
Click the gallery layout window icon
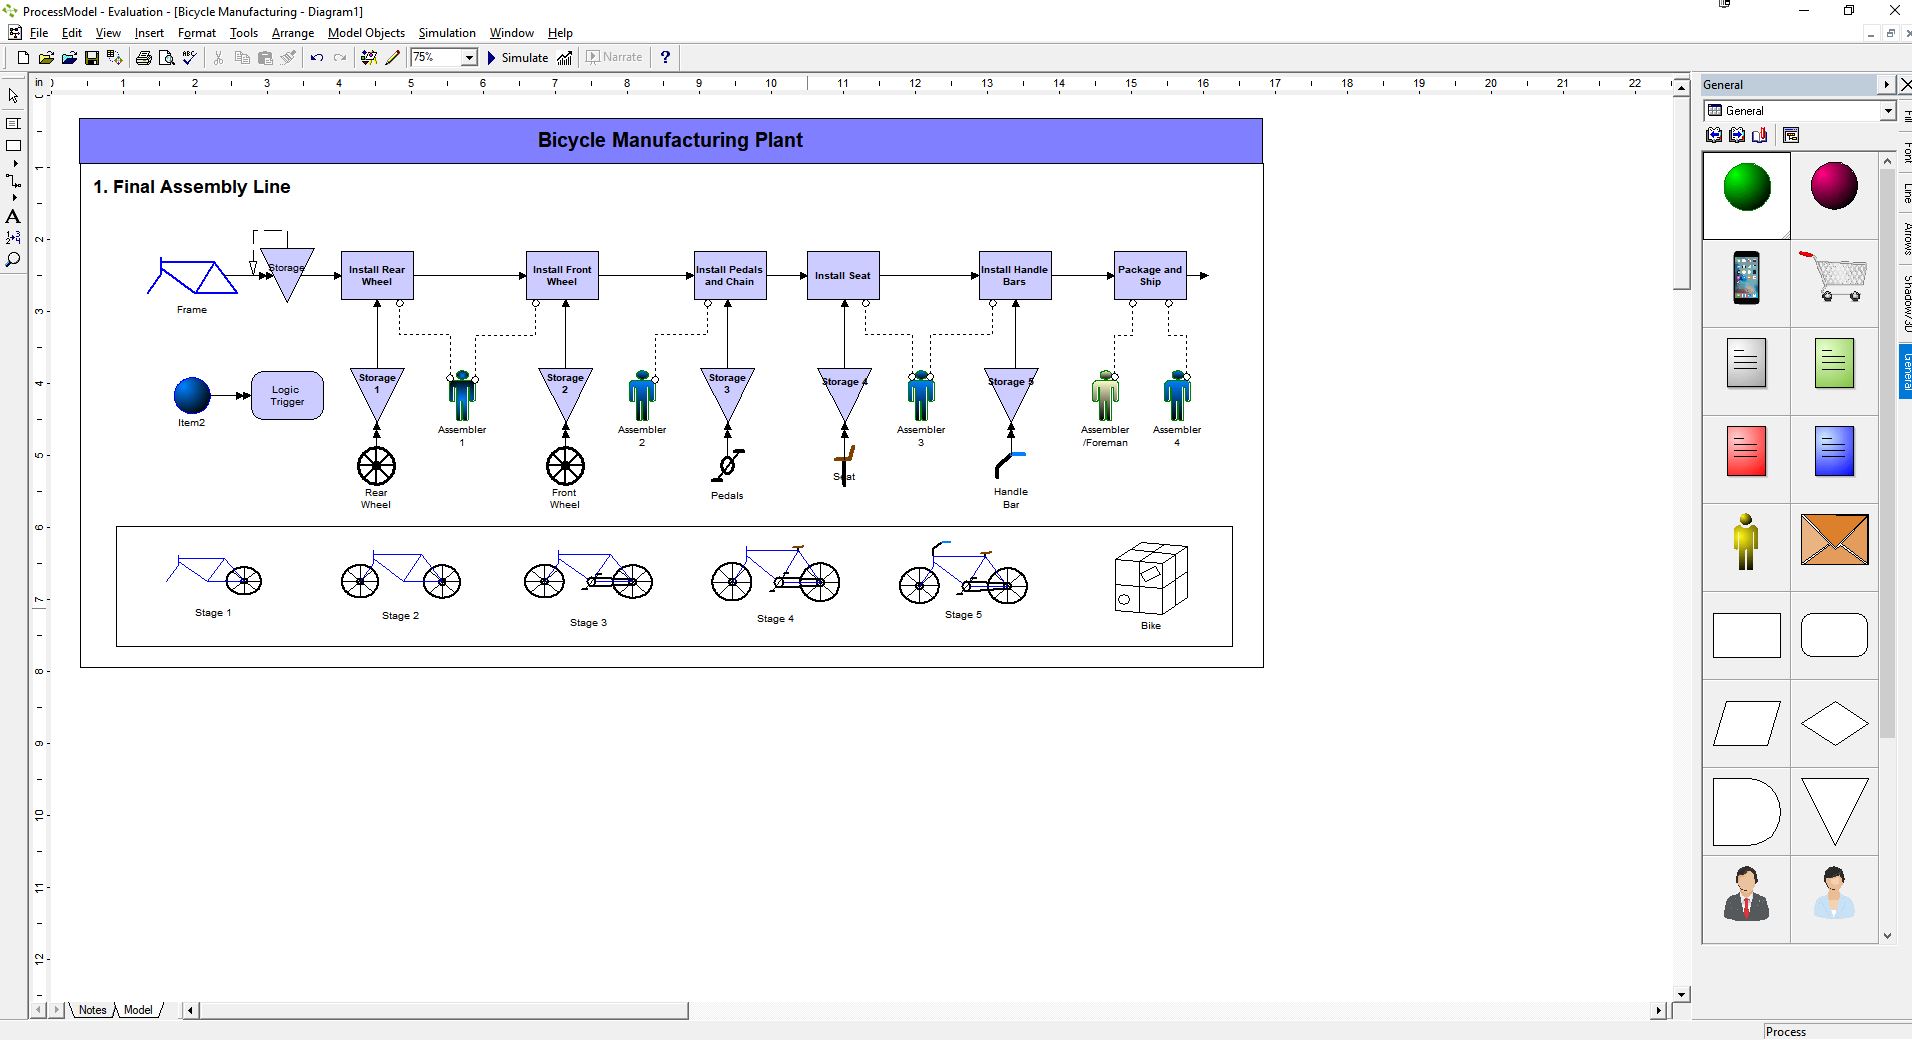(x=1791, y=135)
